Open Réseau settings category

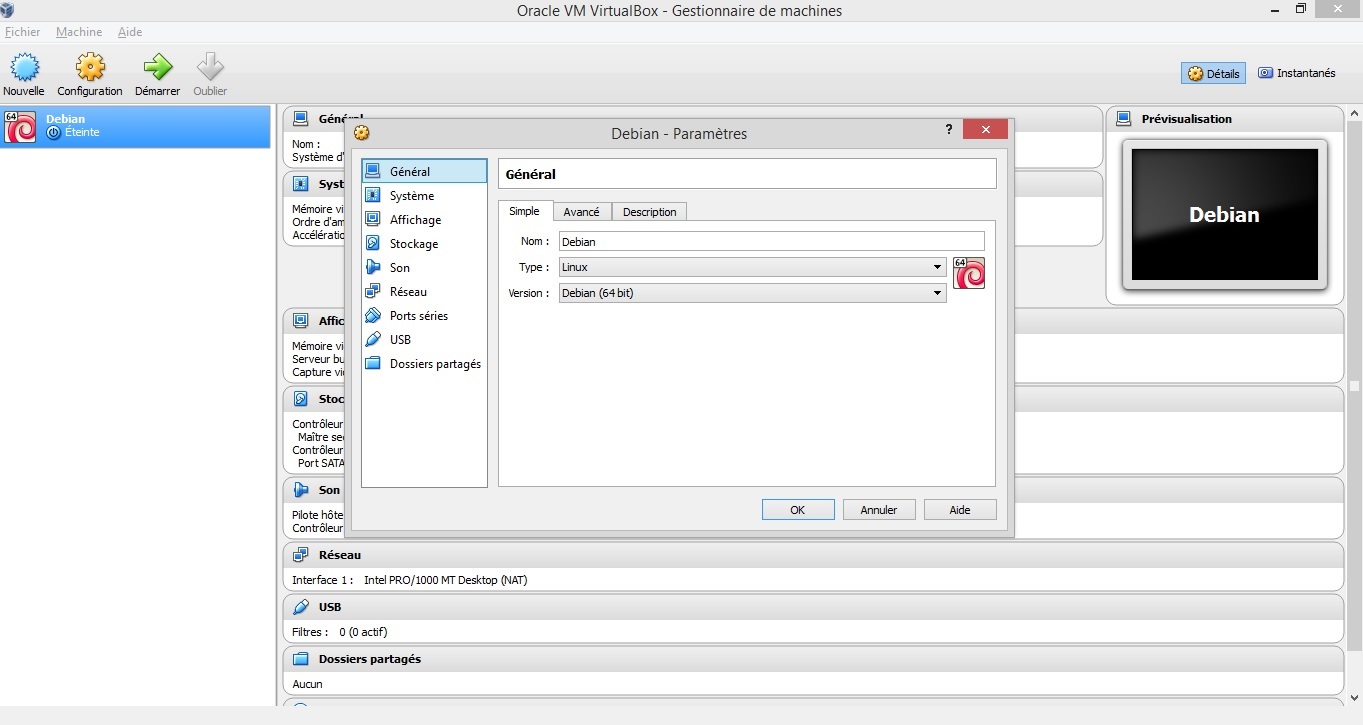point(424,292)
